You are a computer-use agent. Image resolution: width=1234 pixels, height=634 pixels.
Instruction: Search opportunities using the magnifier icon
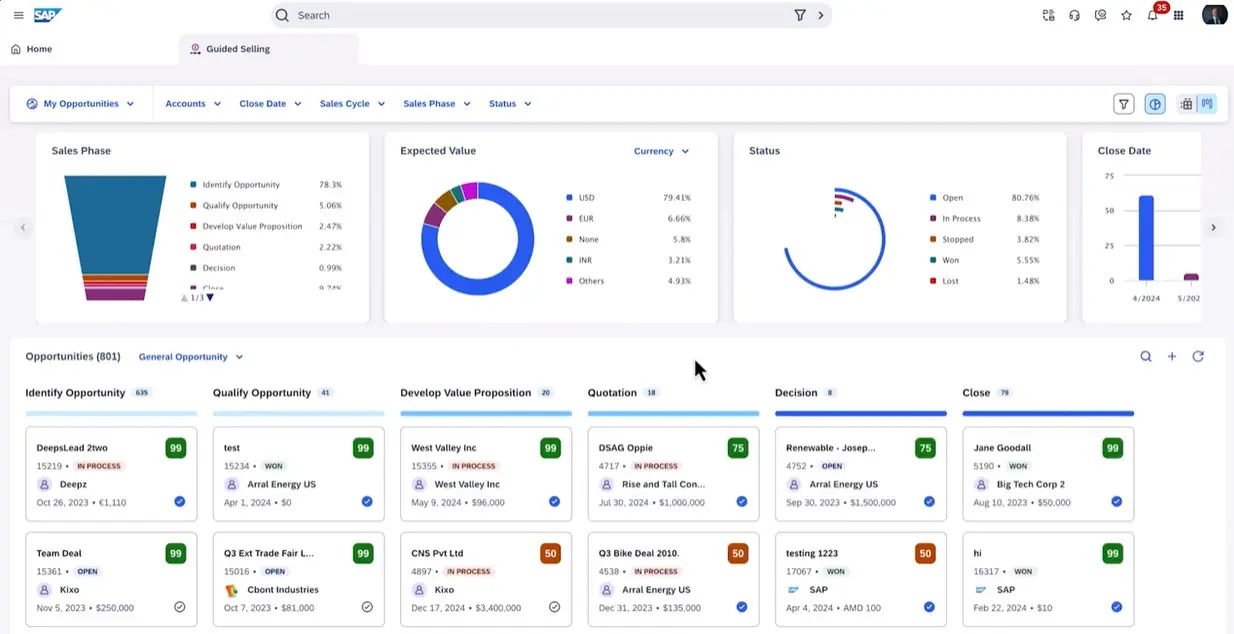(x=1146, y=357)
